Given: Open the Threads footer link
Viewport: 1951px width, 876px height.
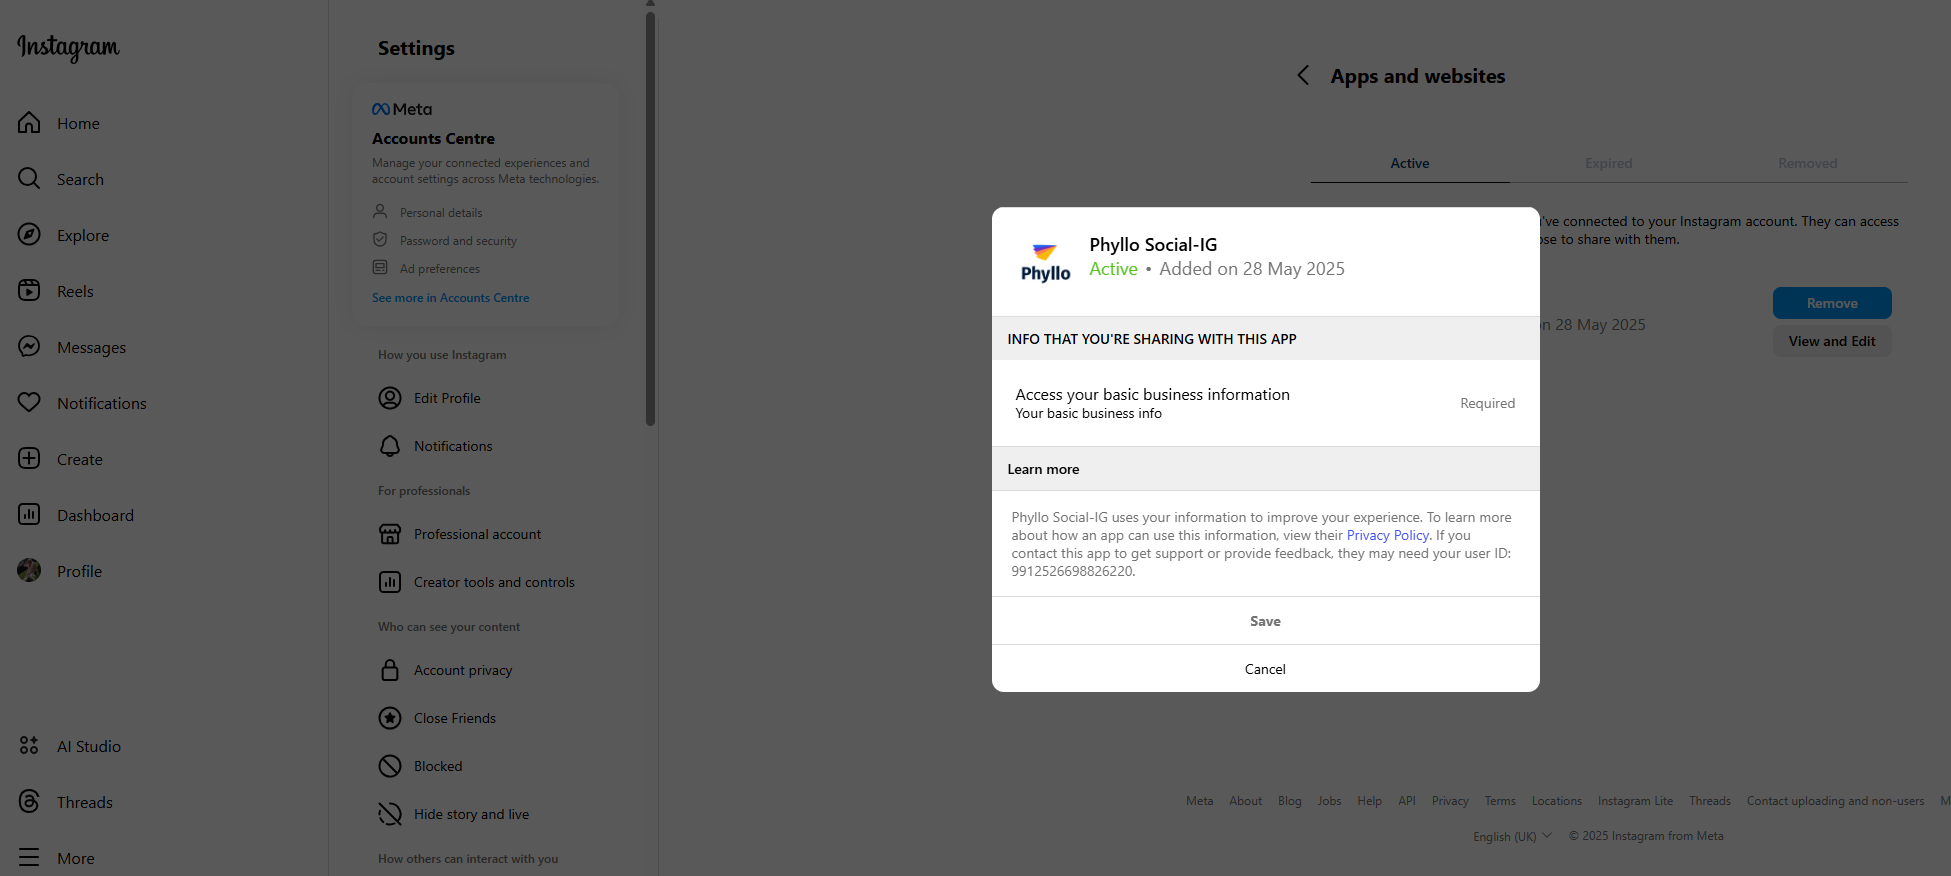Looking at the screenshot, I should coord(1709,801).
